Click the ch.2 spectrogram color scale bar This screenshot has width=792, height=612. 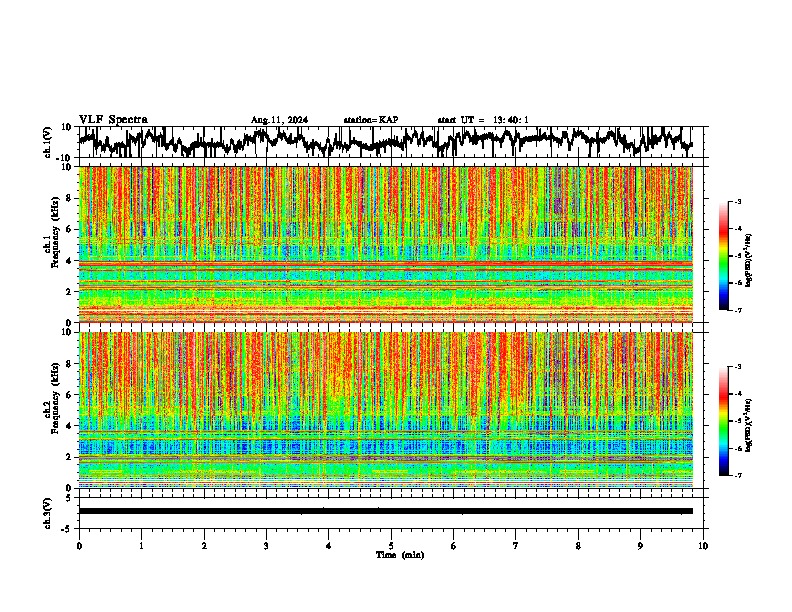[x=723, y=421]
